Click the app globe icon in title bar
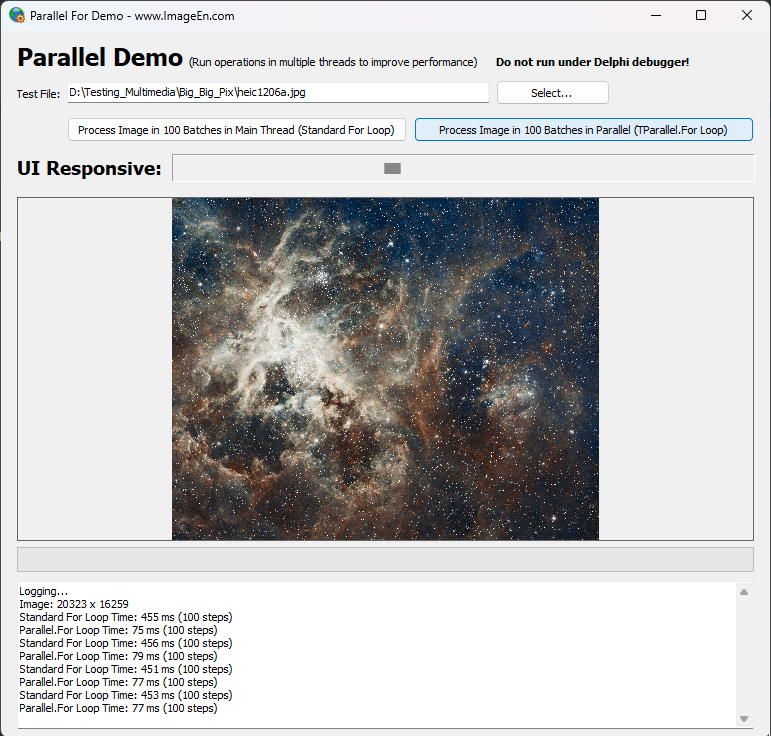This screenshot has height=736, width=771. click(x=17, y=15)
